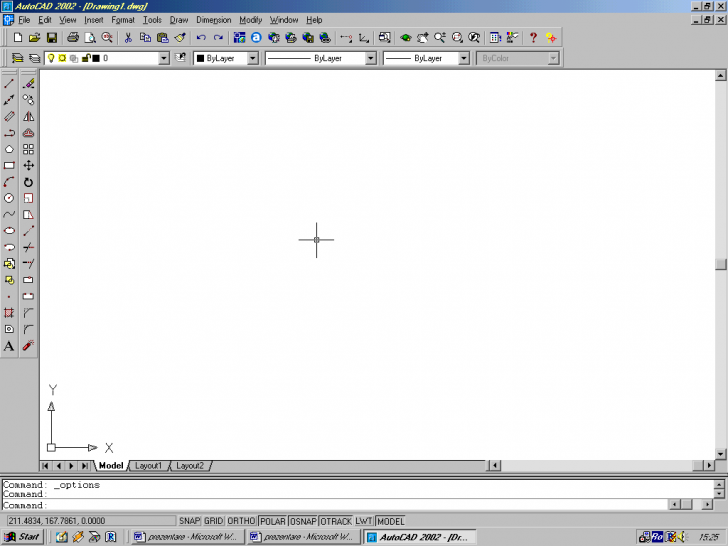
Task: Select the Erase modify tool
Action: [28, 84]
